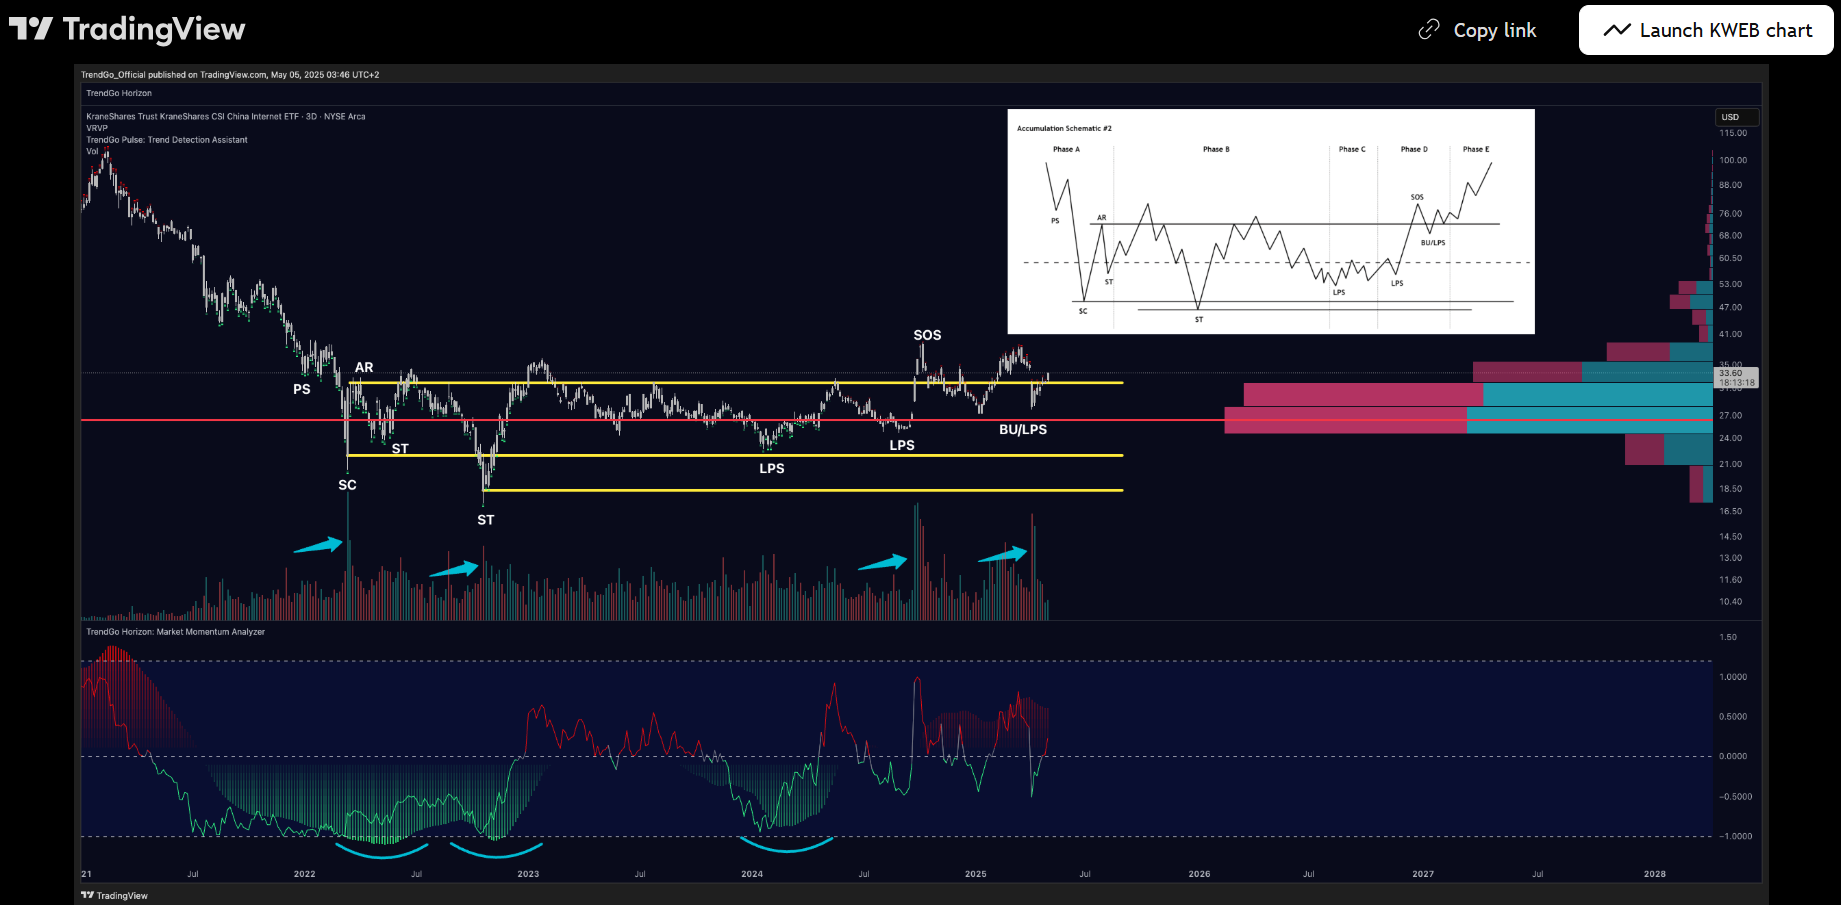Screen dimensions: 1841x905
Task: Click the line chart icon in Launch button
Action: [1617, 30]
